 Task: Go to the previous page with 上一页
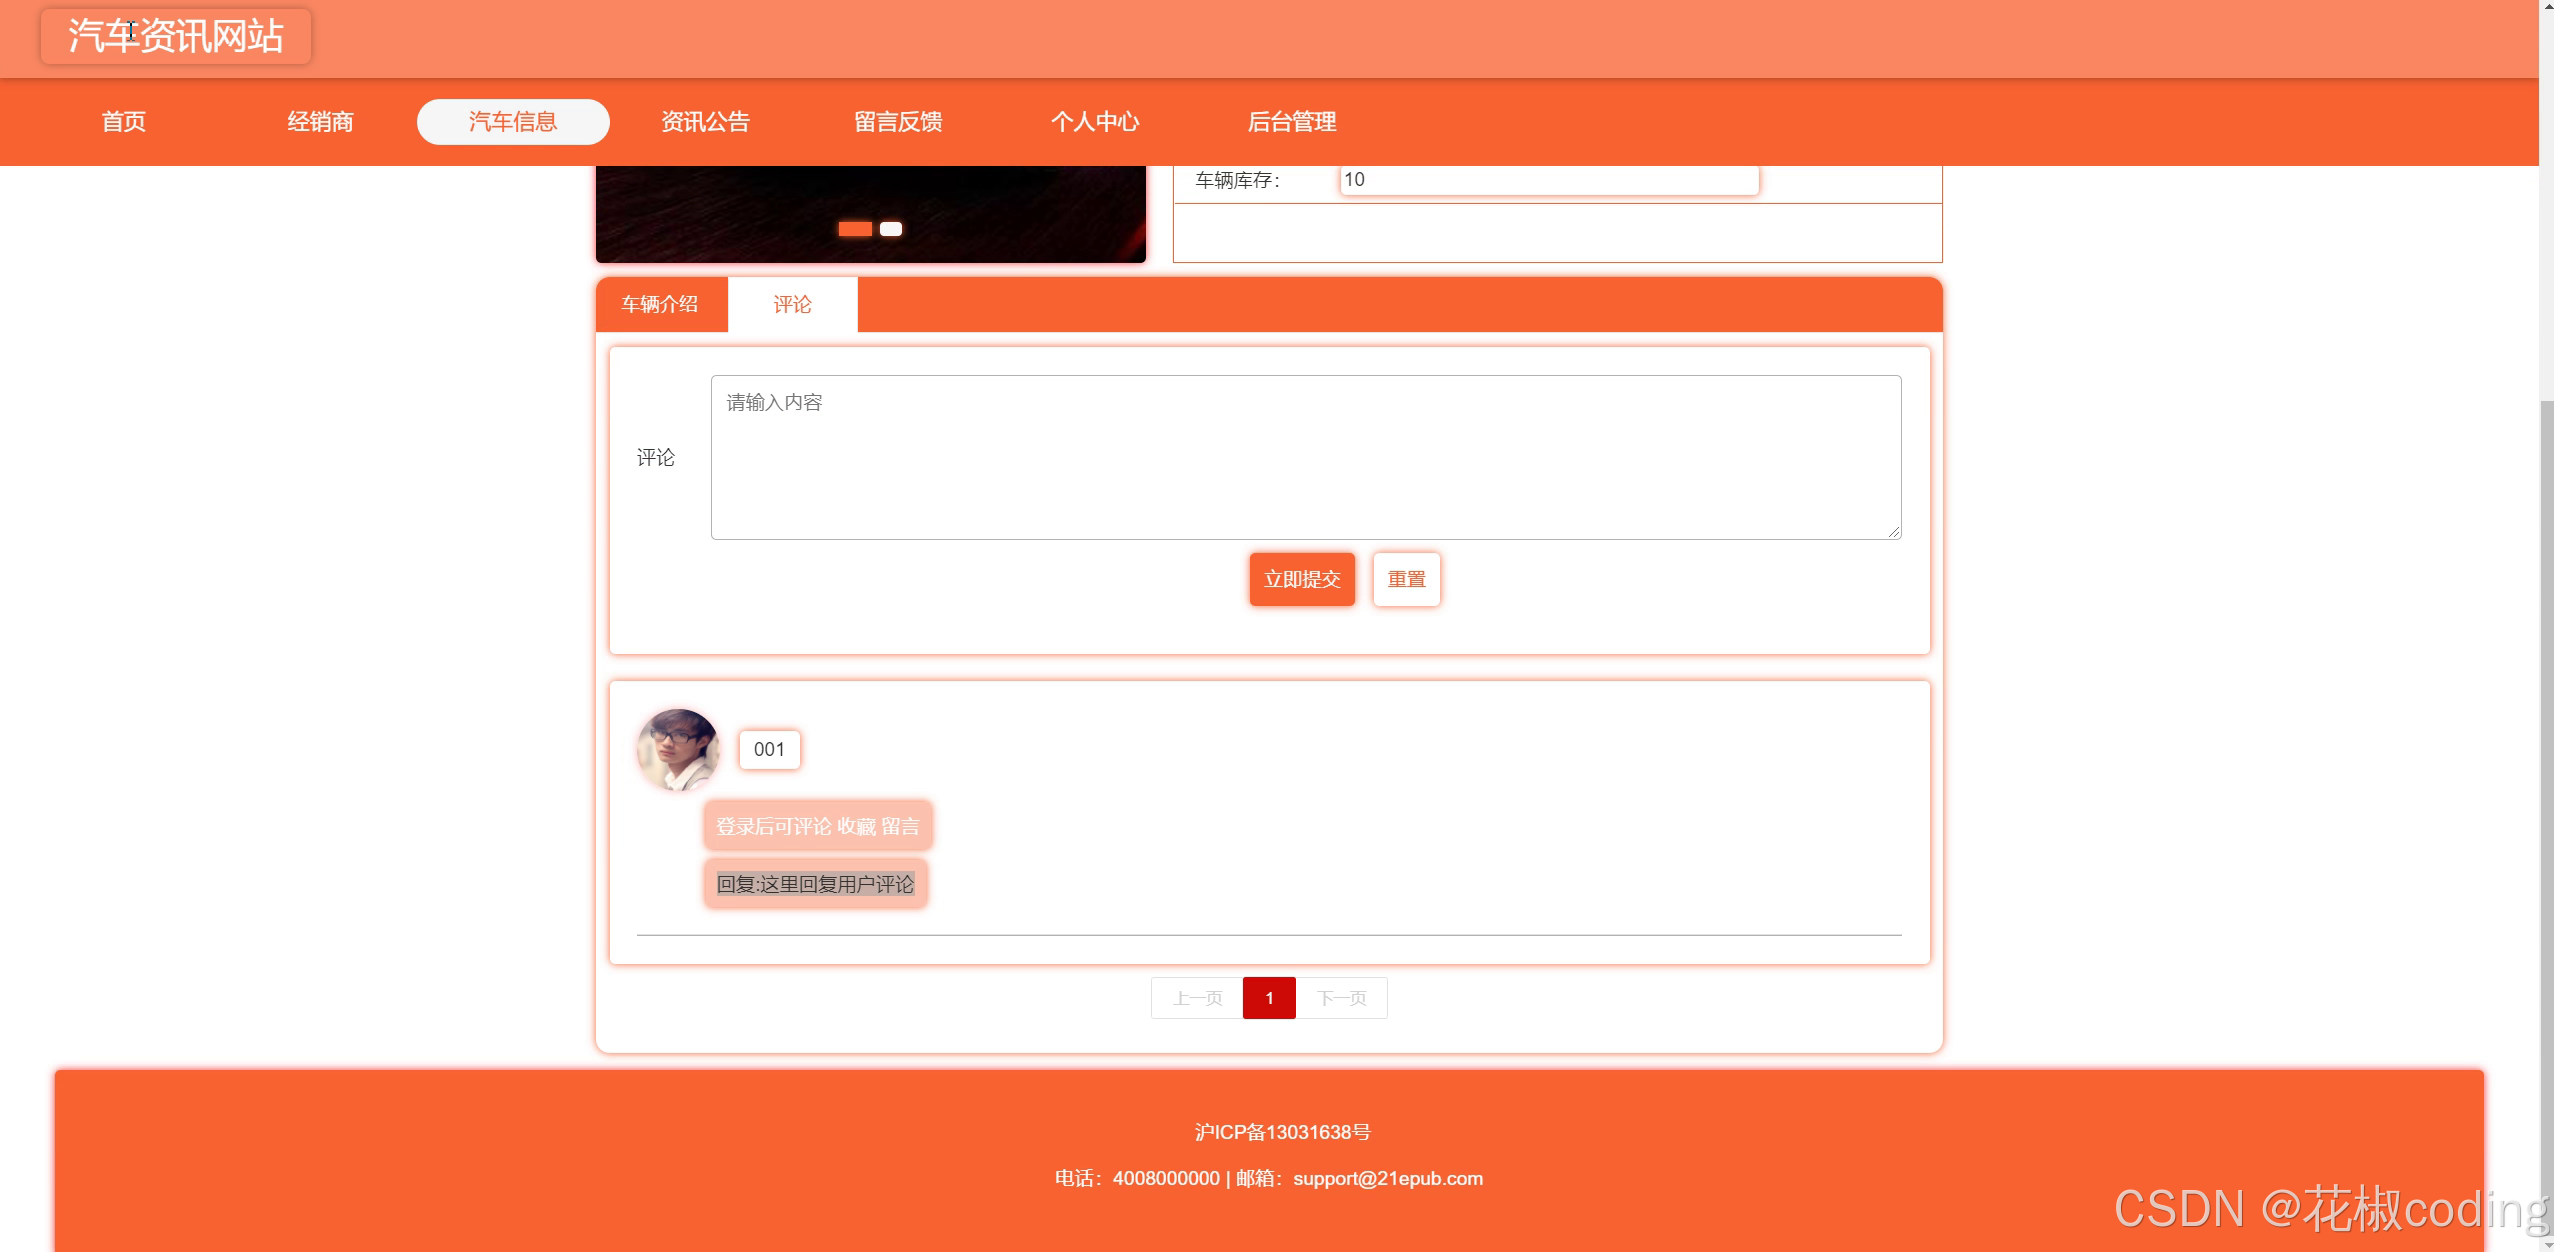1197,998
